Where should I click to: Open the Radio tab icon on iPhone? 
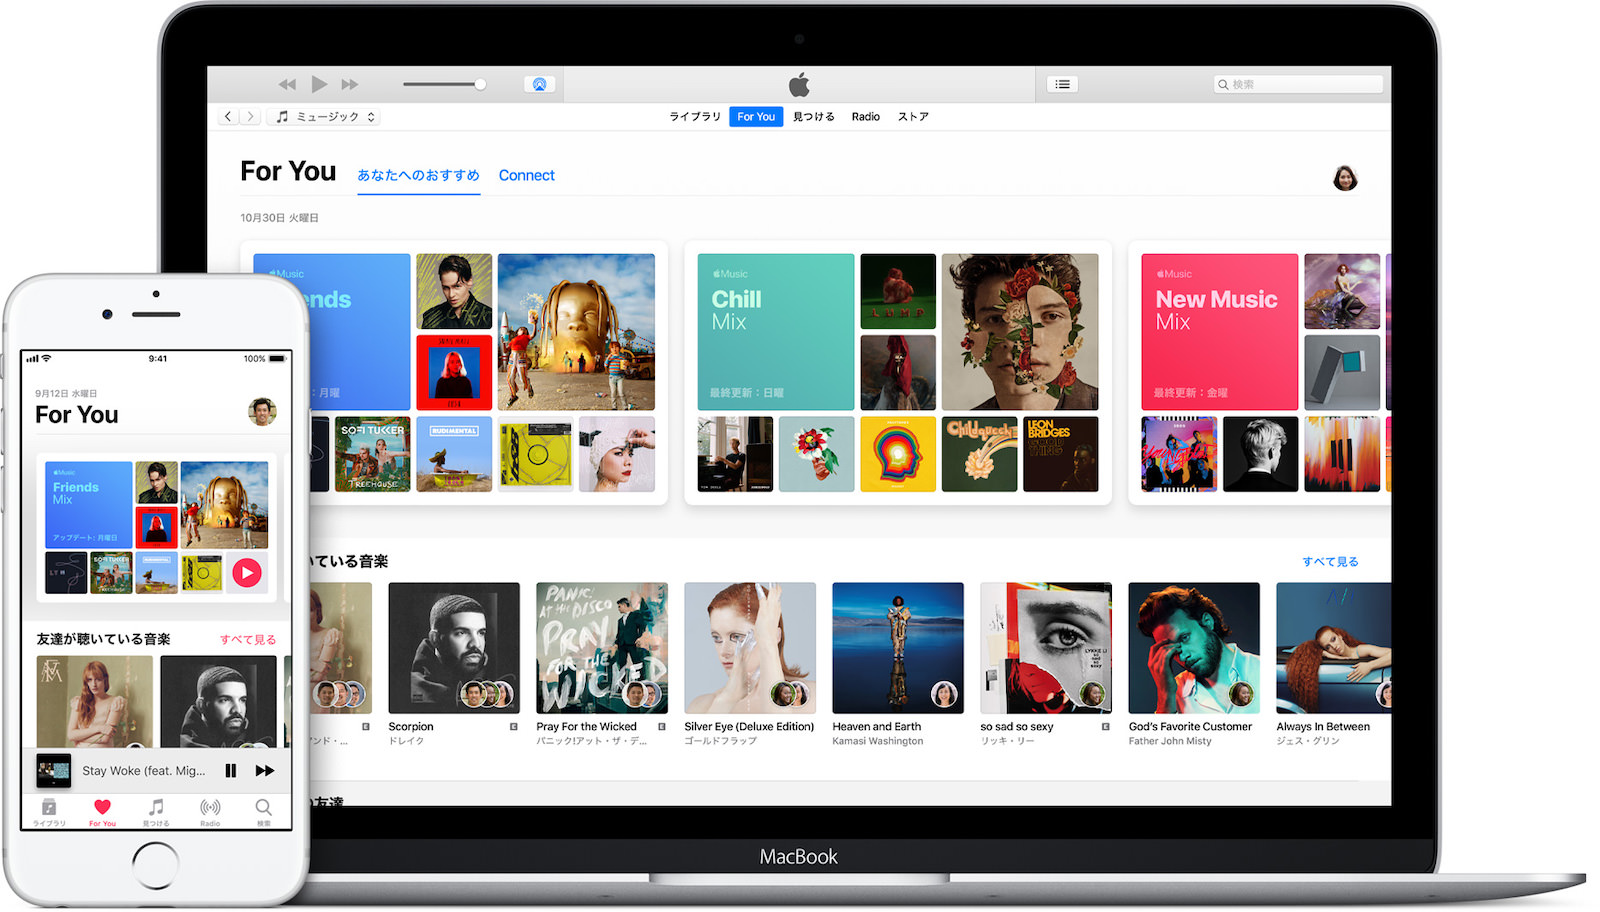[x=210, y=811]
